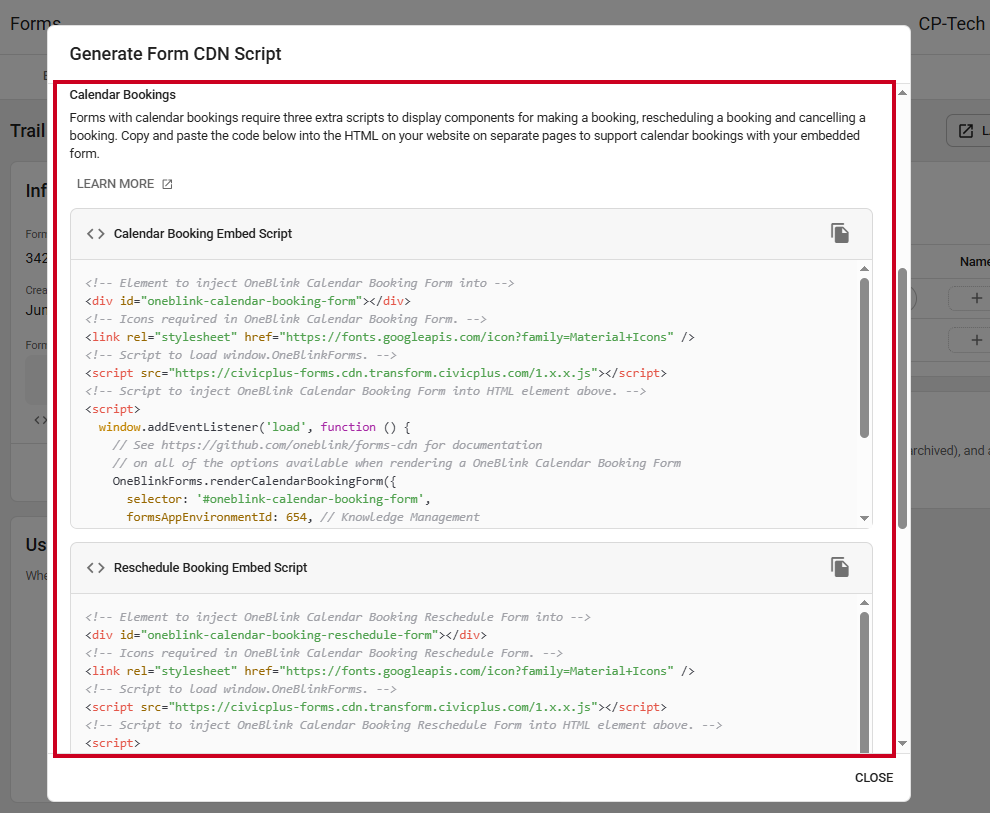Click the civicplus-forms CDN script line in Reschedule script

coord(376,707)
